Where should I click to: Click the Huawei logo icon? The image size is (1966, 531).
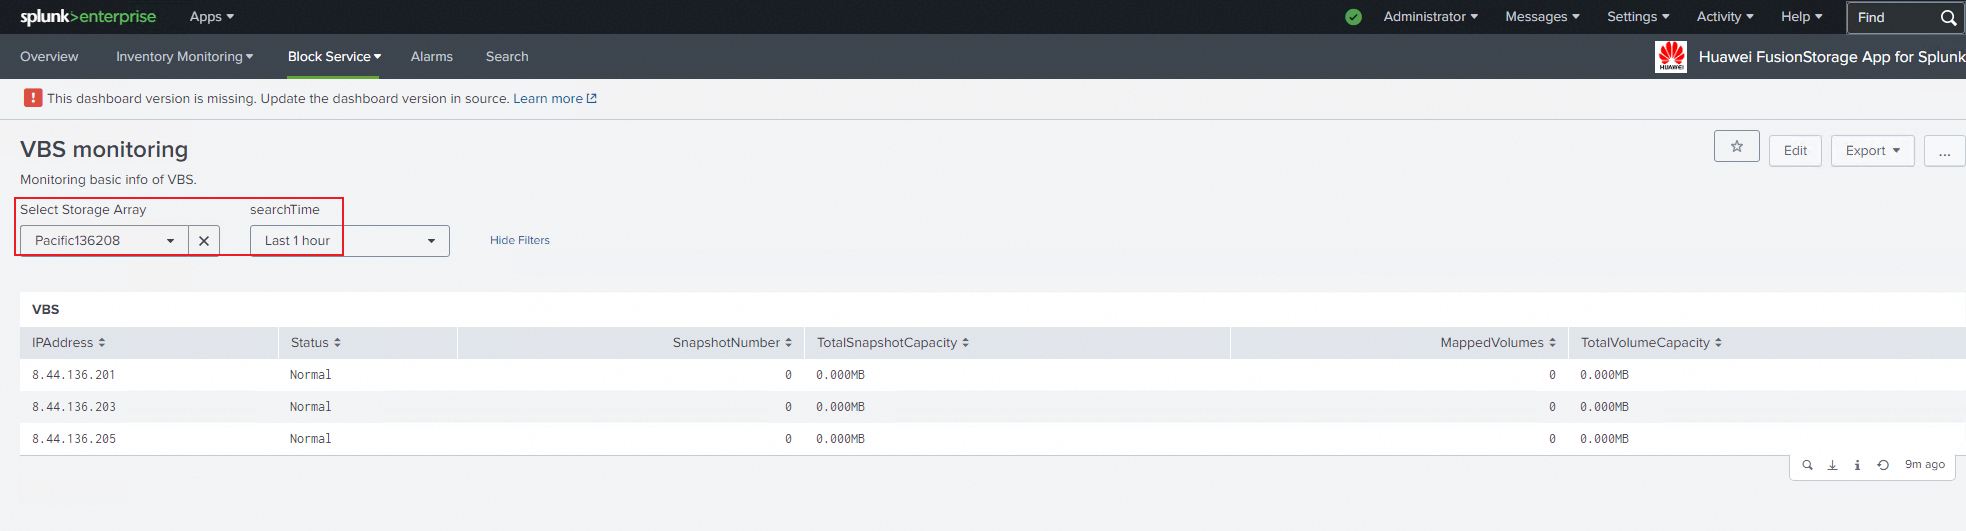click(x=1671, y=57)
